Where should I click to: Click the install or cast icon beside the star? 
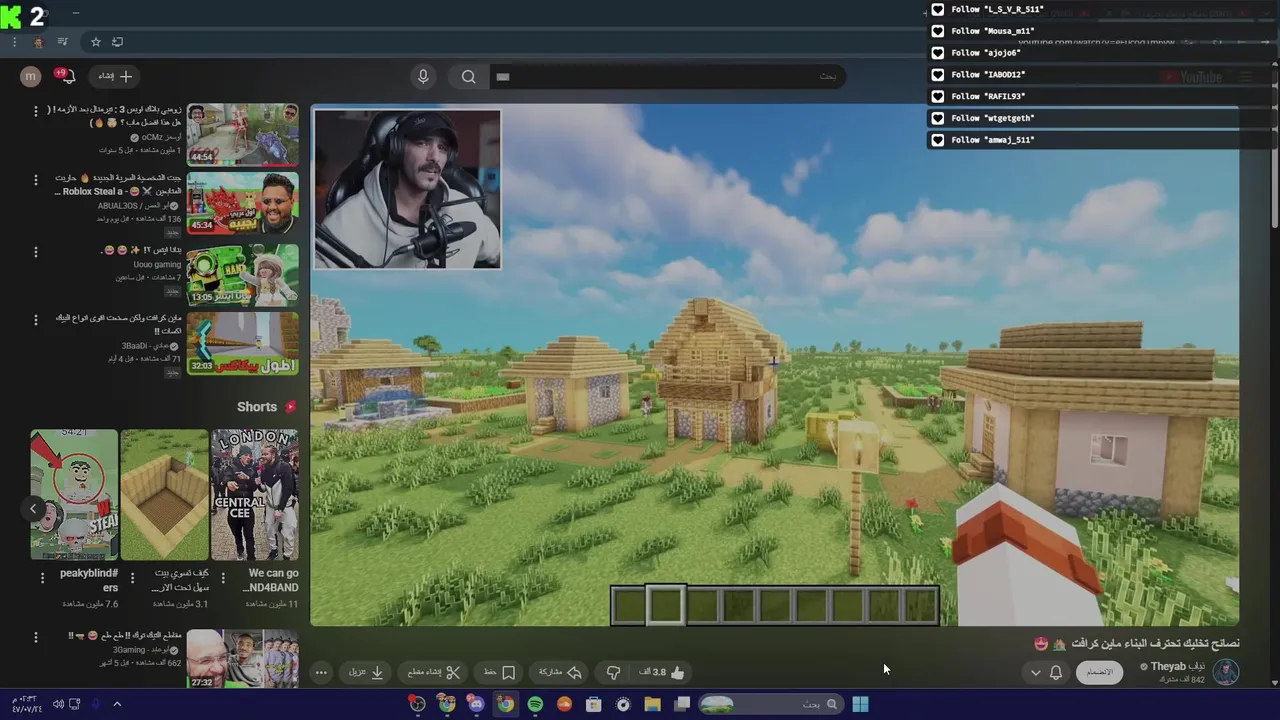117,42
